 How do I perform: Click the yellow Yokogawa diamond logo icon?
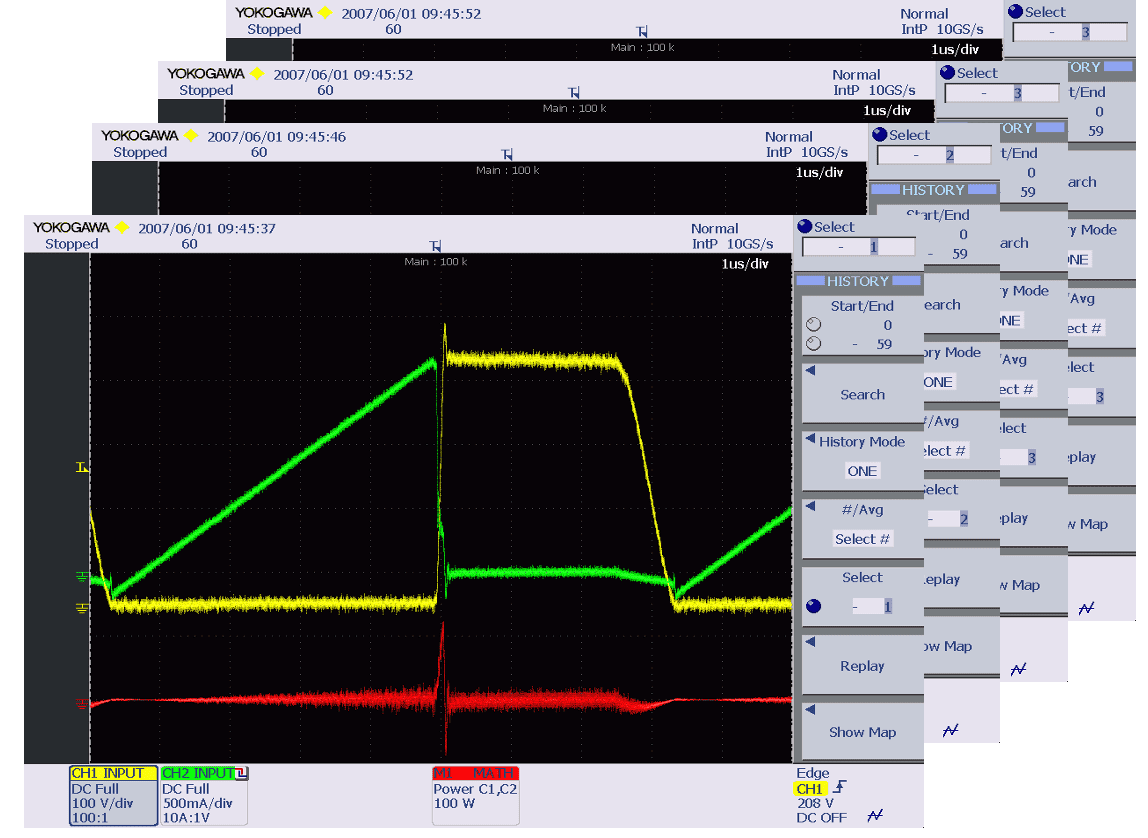(x=124, y=228)
